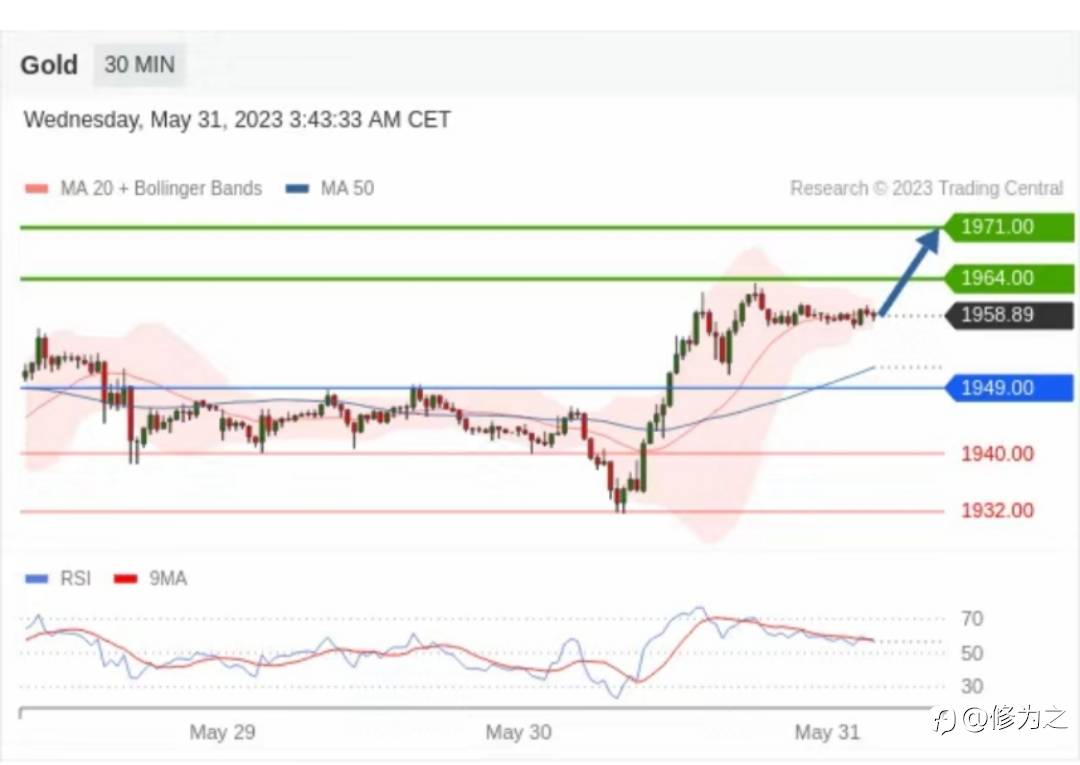Image resolution: width=1080 pixels, height=765 pixels.
Task: Toggle the MA 50 legend entry
Action: (x=331, y=188)
